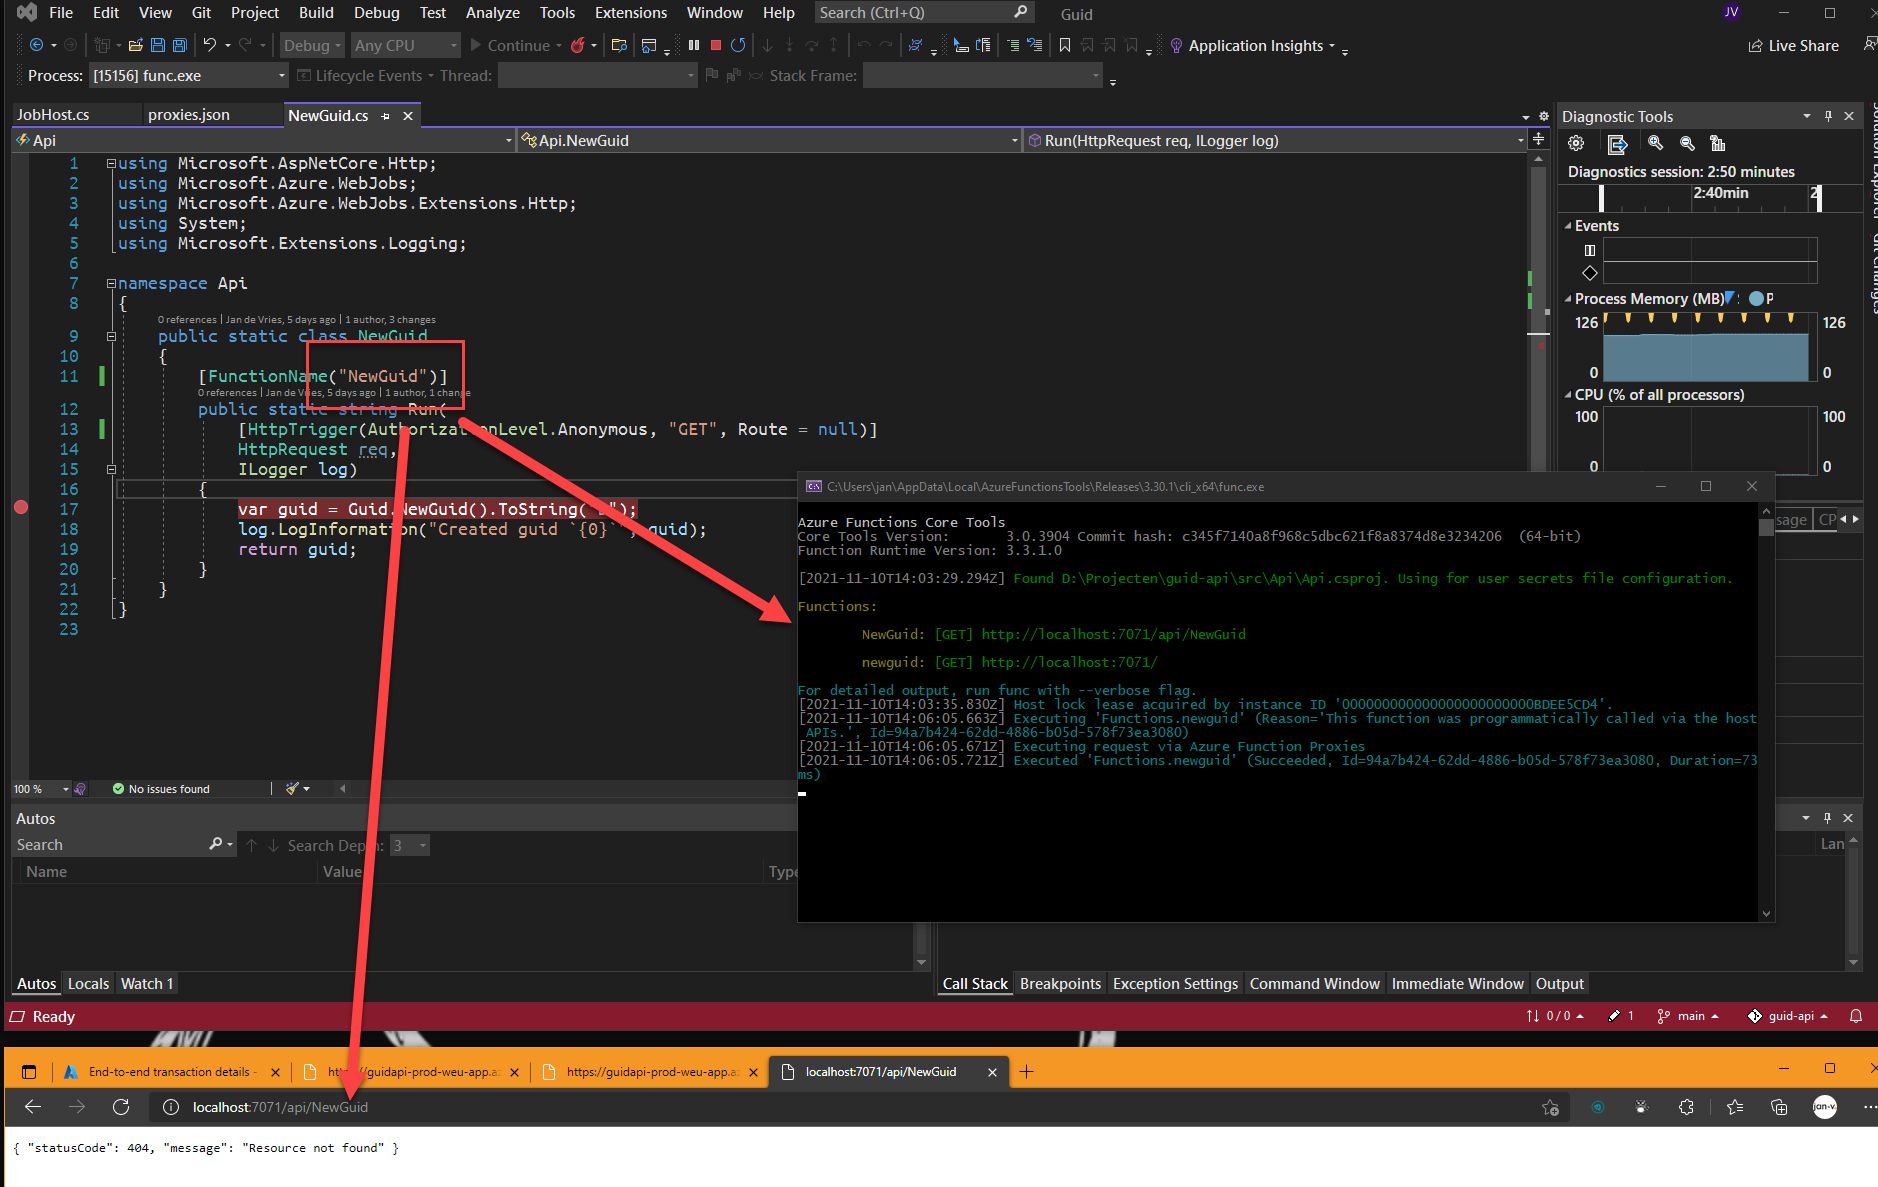This screenshot has width=1878, height=1187.
Task: Click the Stop Debugging red square icon
Action: click(716, 45)
